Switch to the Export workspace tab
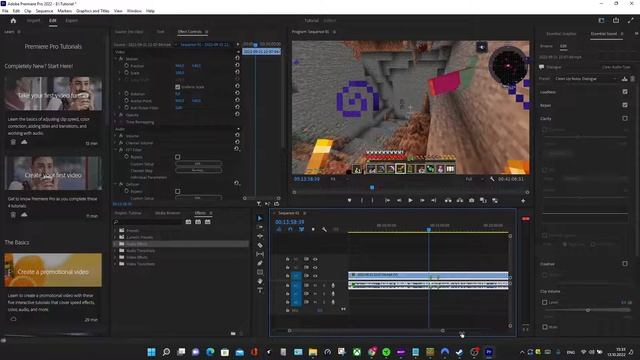 [71, 20]
